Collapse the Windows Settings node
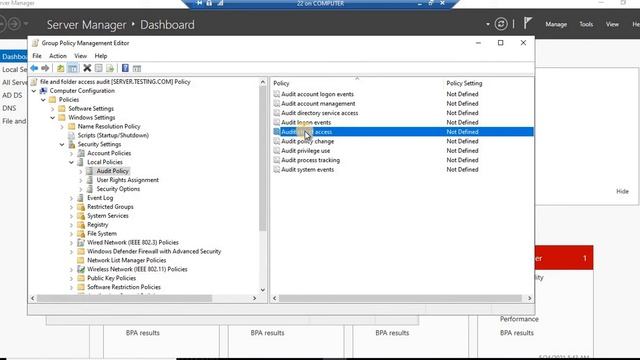Image resolution: width=640 pixels, height=360 pixels. 53,118
